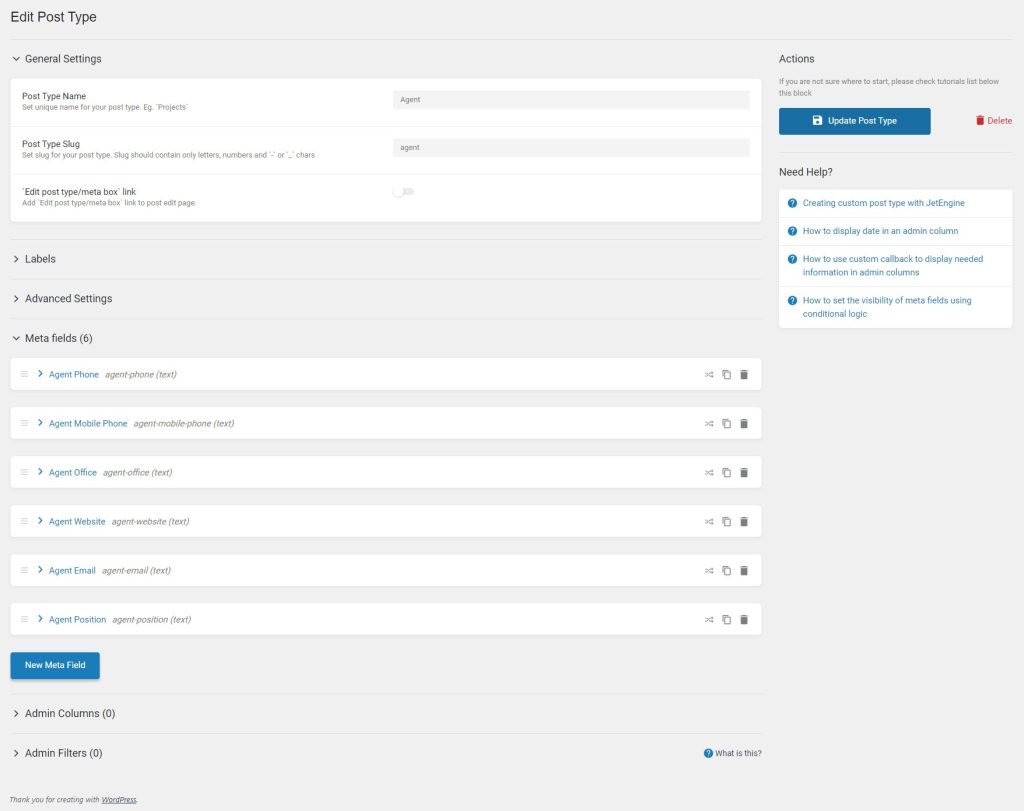This screenshot has width=1024, height=811.
Task: Delete the Agent Phone meta field
Action: pos(743,374)
